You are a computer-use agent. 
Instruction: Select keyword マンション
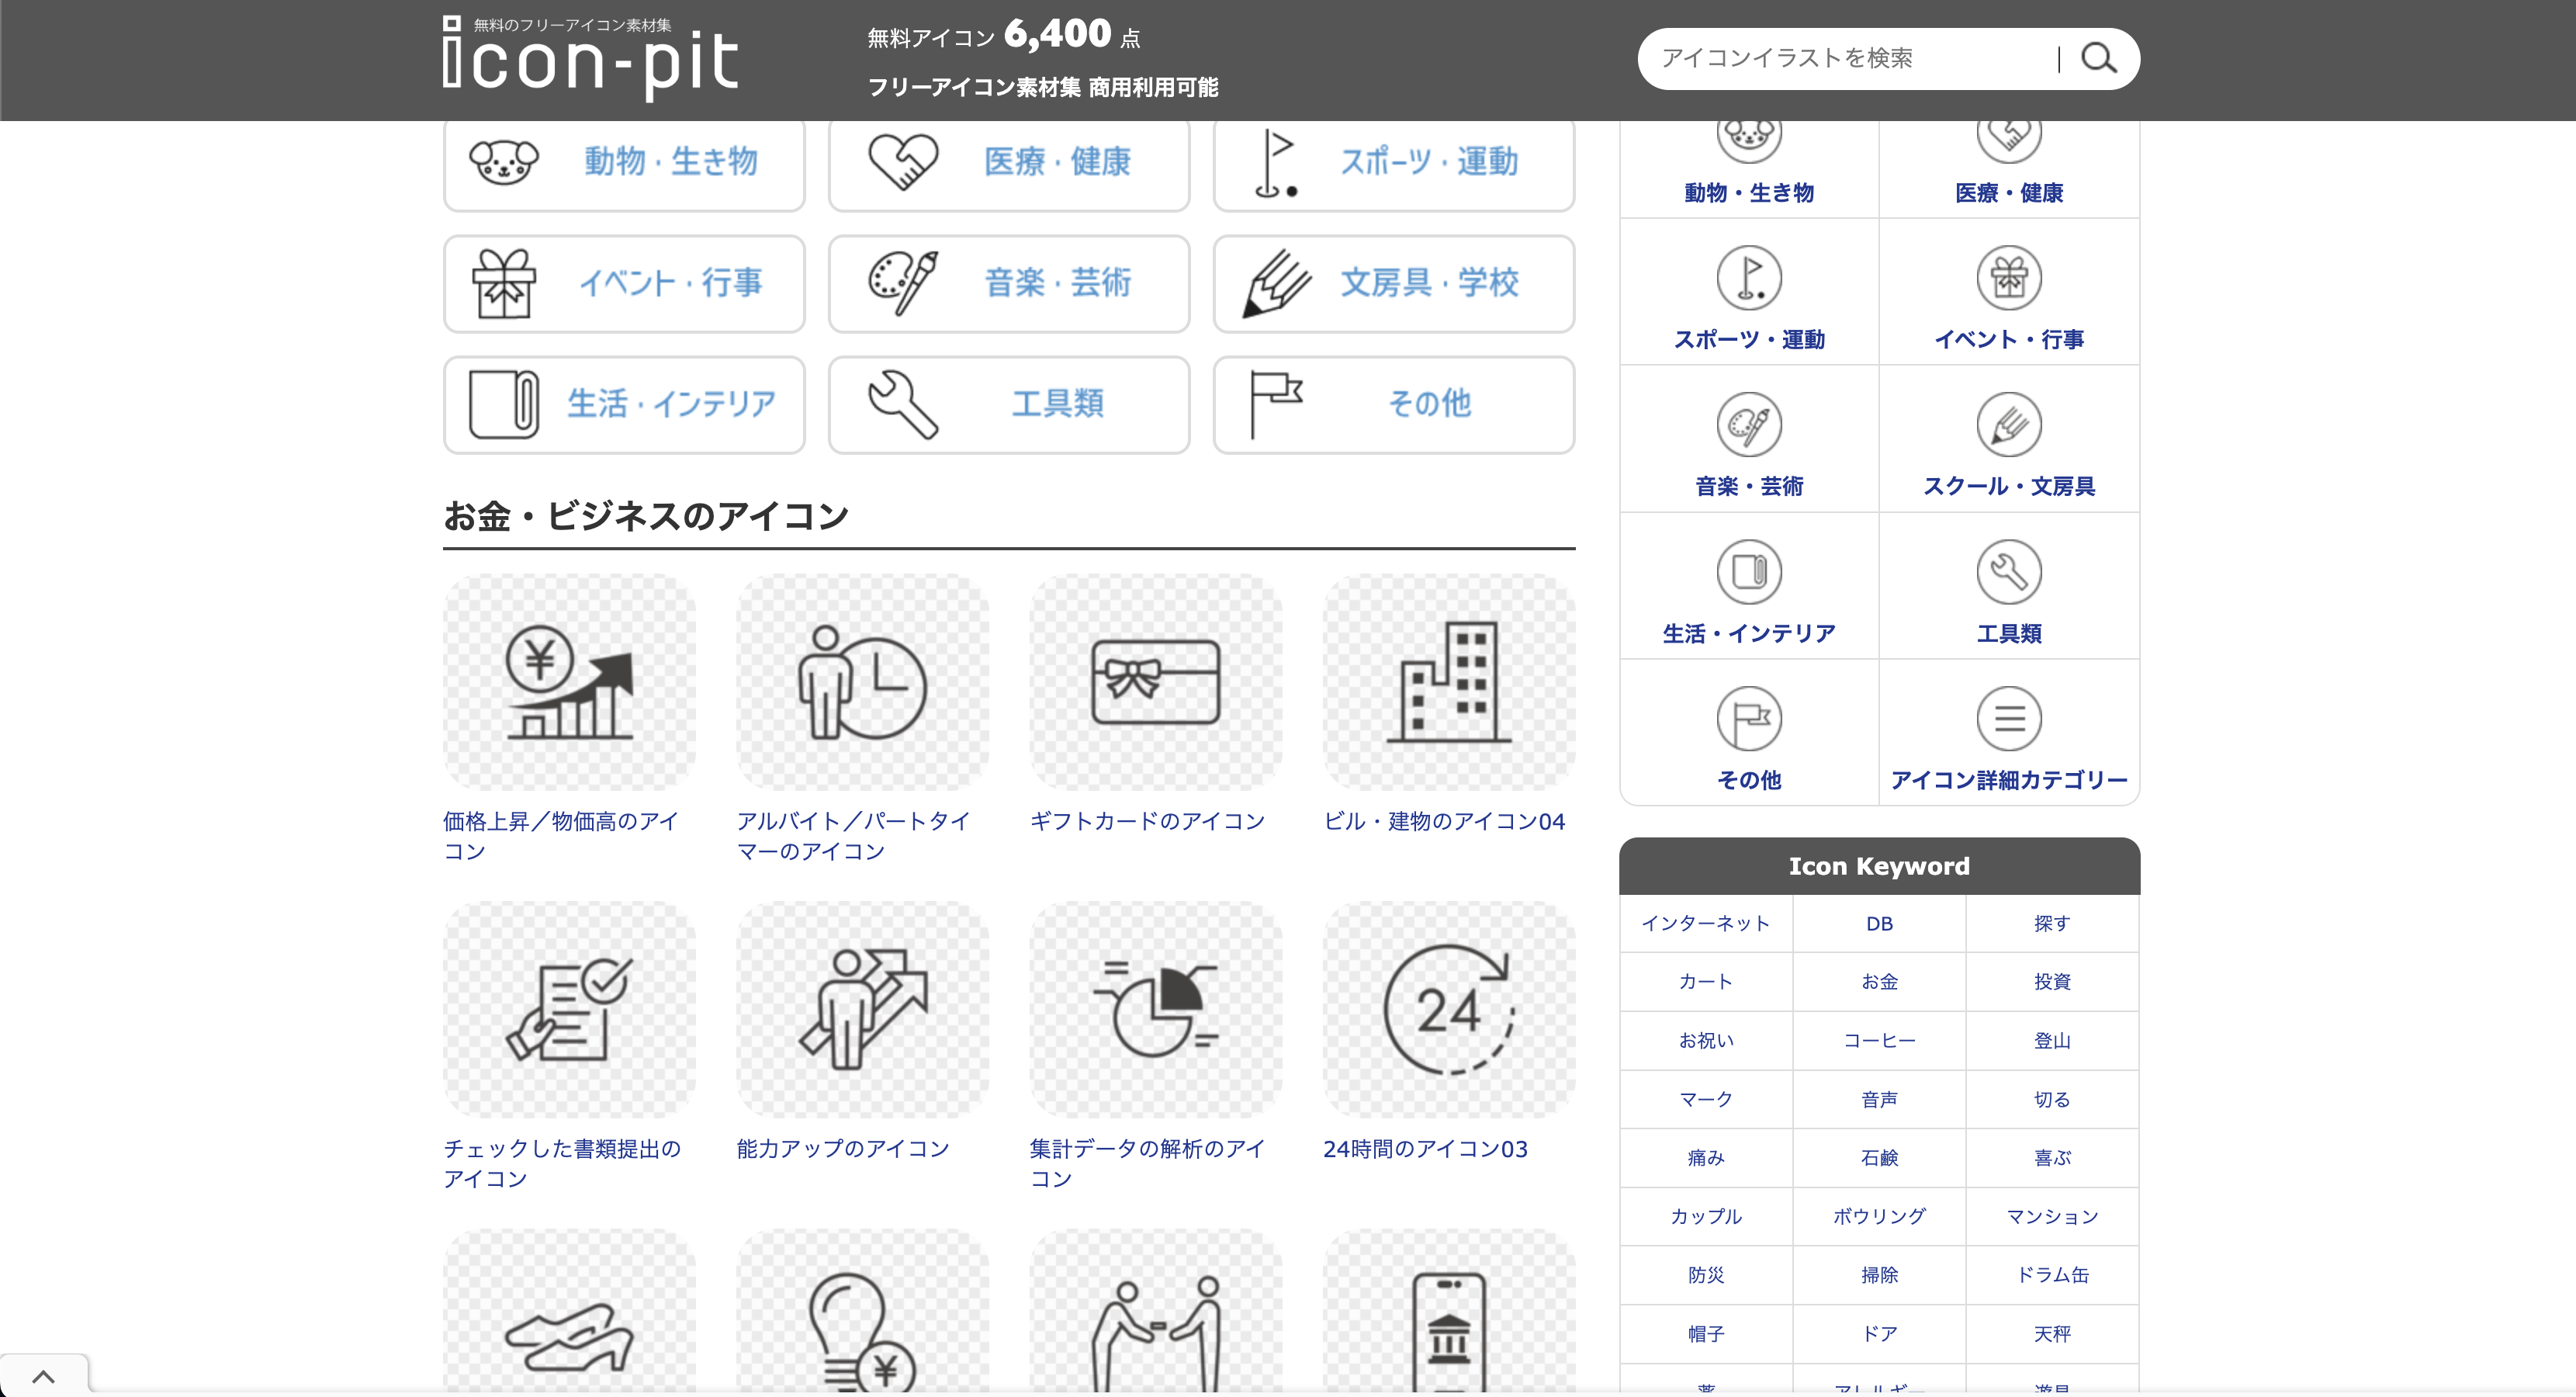pyautogui.click(x=2052, y=1216)
